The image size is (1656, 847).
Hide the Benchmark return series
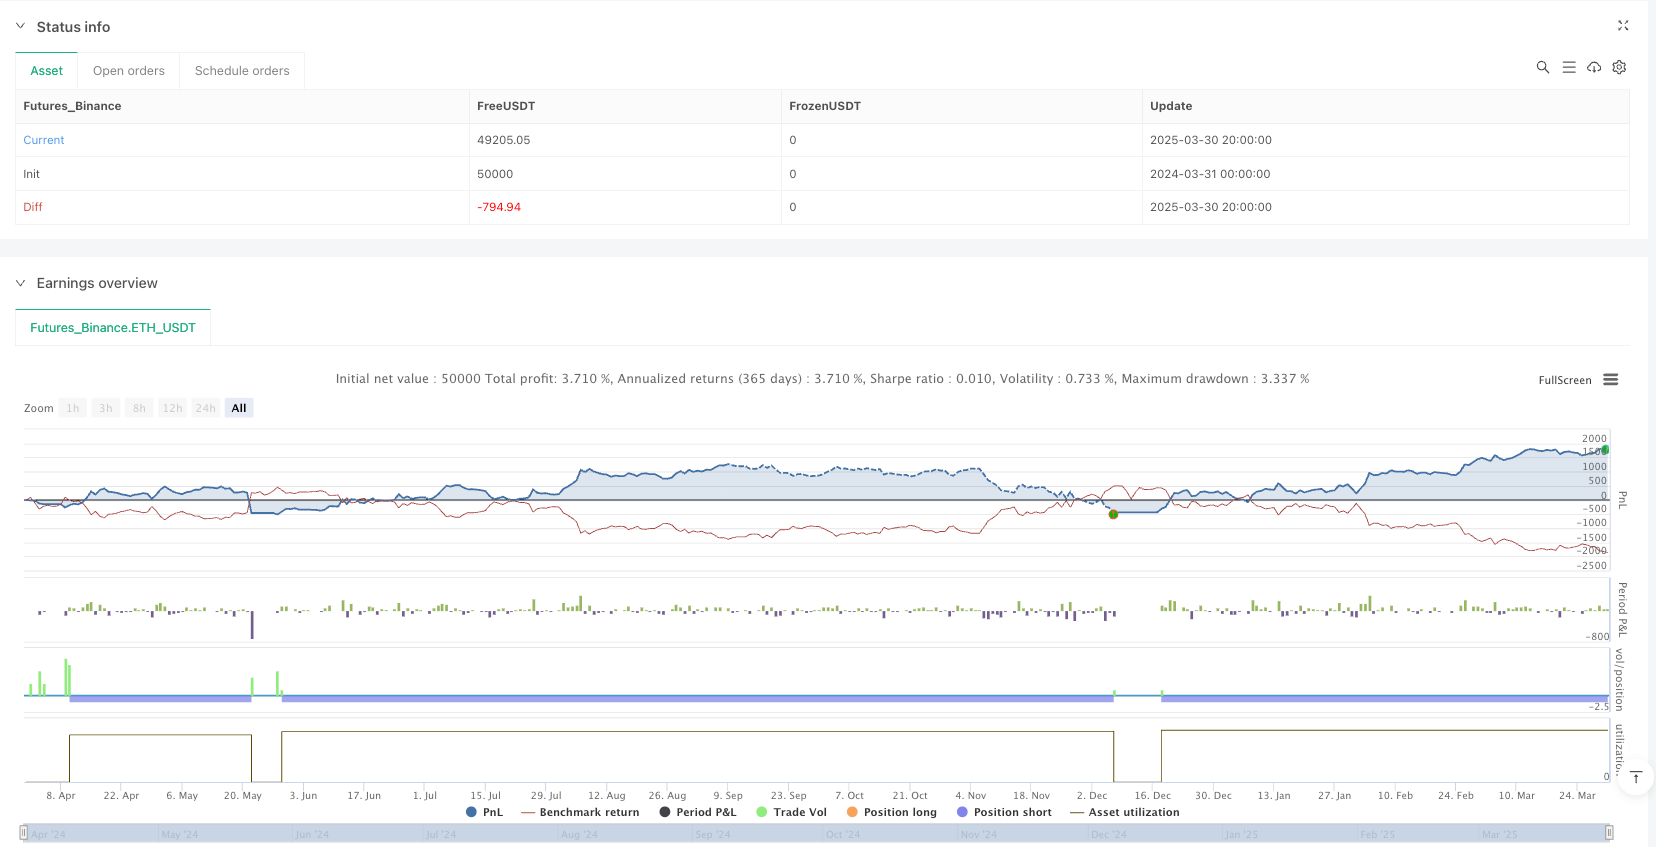(580, 812)
